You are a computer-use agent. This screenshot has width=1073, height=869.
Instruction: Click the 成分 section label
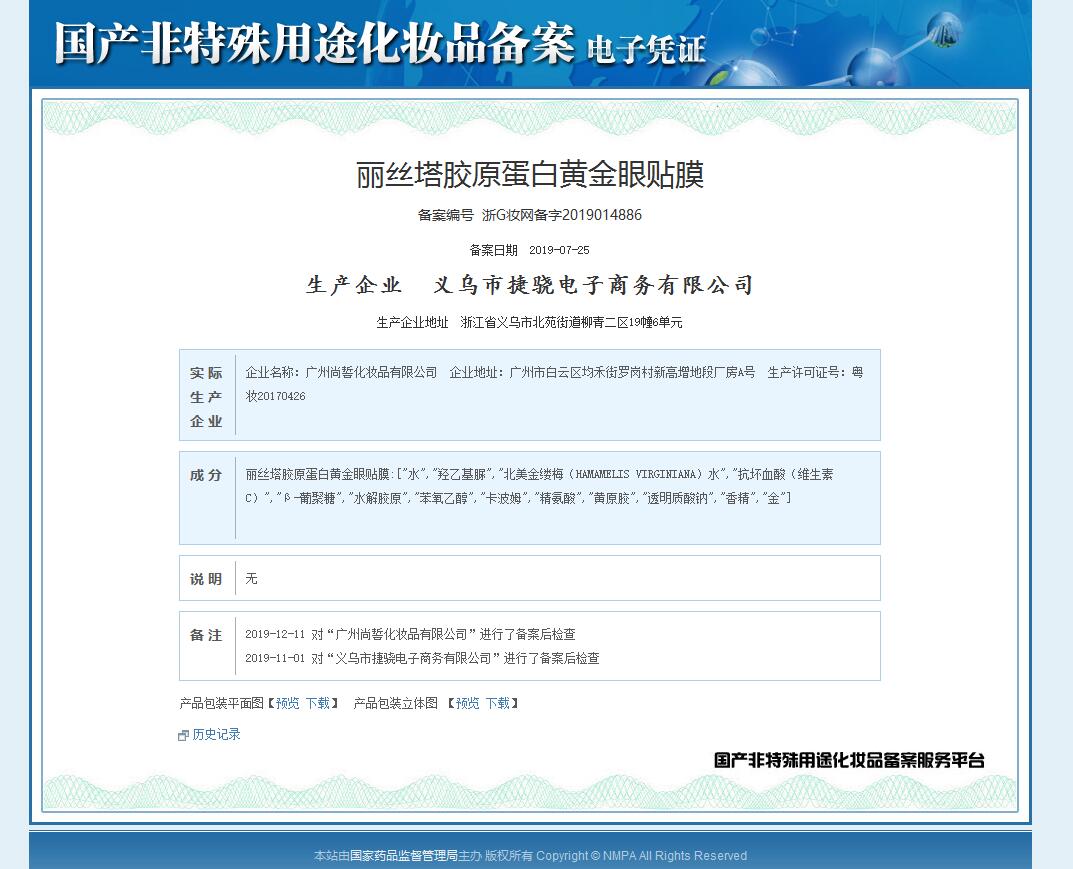(206, 475)
